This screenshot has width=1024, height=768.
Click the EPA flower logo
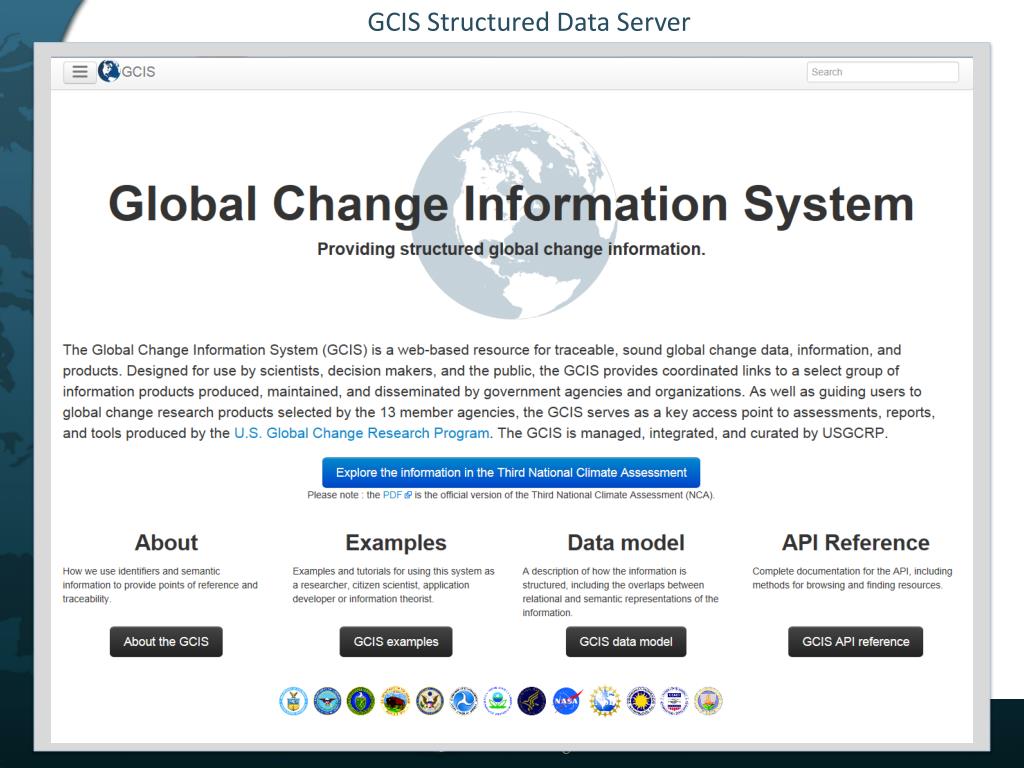pos(498,701)
